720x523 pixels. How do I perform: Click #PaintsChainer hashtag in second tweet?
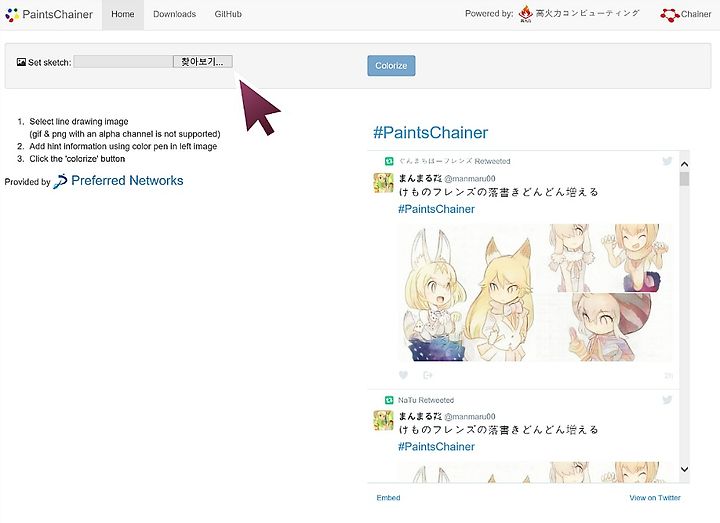(x=436, y=446)
